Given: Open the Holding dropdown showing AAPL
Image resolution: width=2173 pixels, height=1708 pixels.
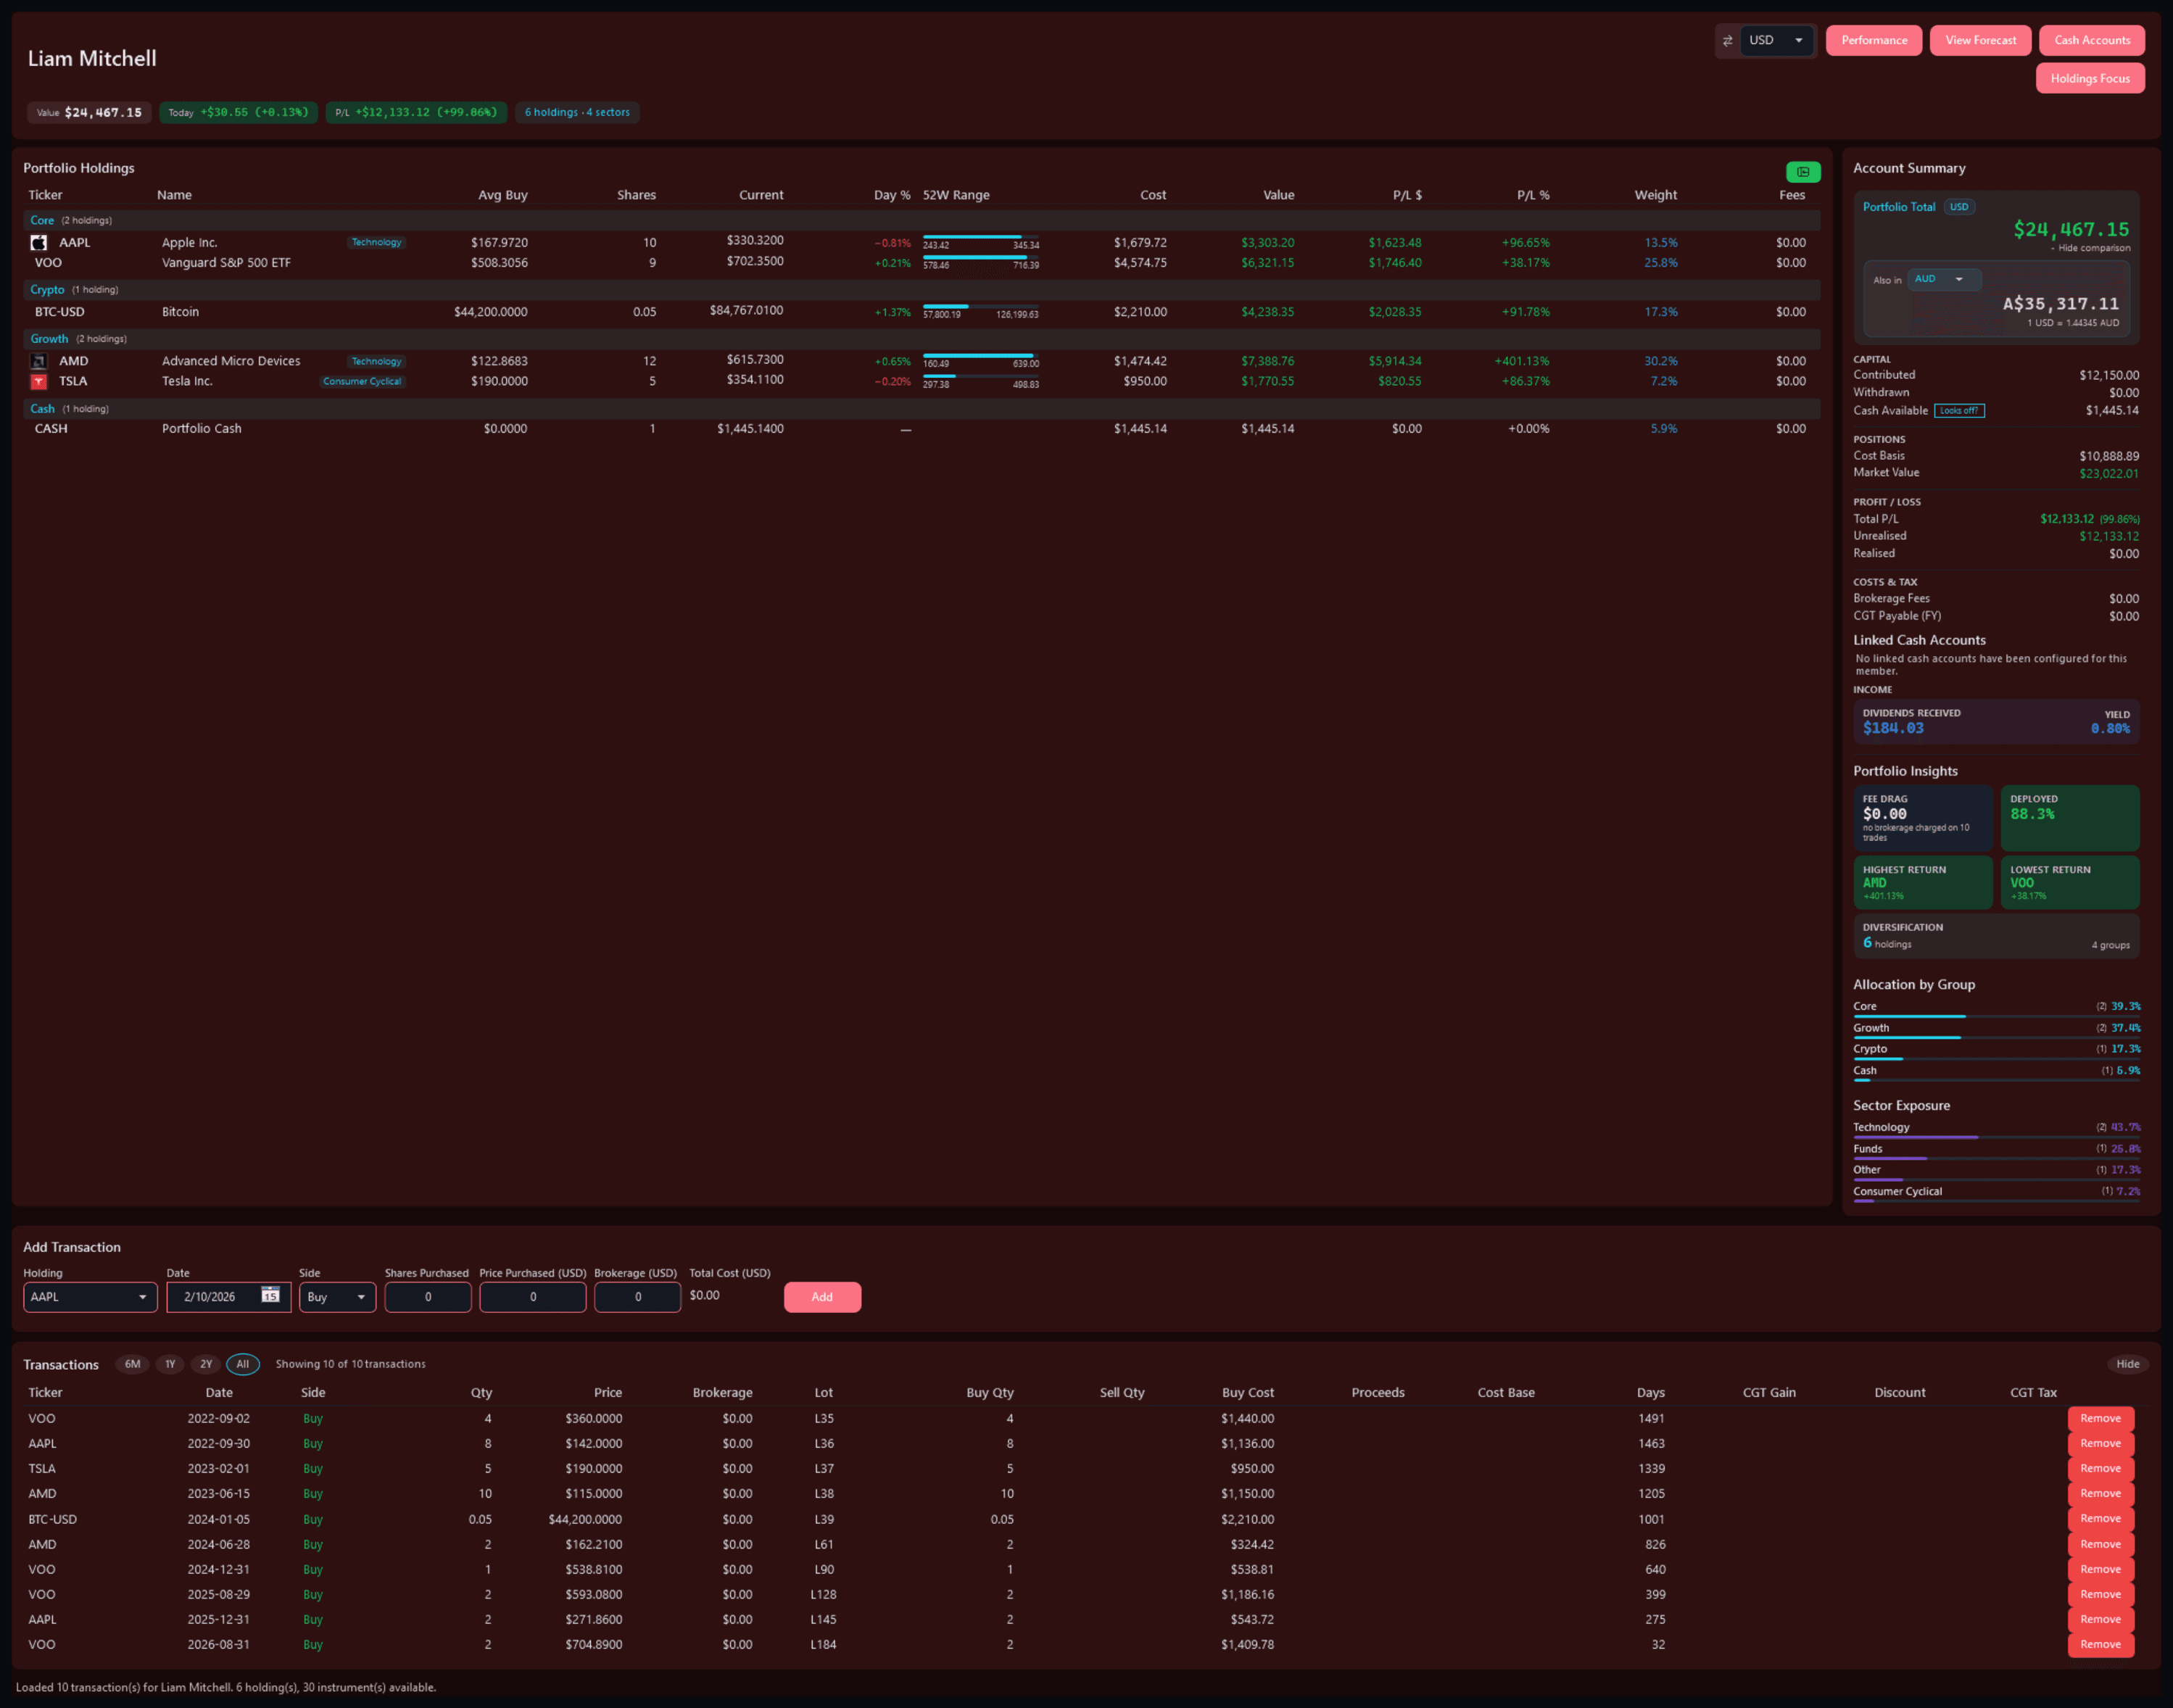Looking at the screenshot, I should [90, 1297].
